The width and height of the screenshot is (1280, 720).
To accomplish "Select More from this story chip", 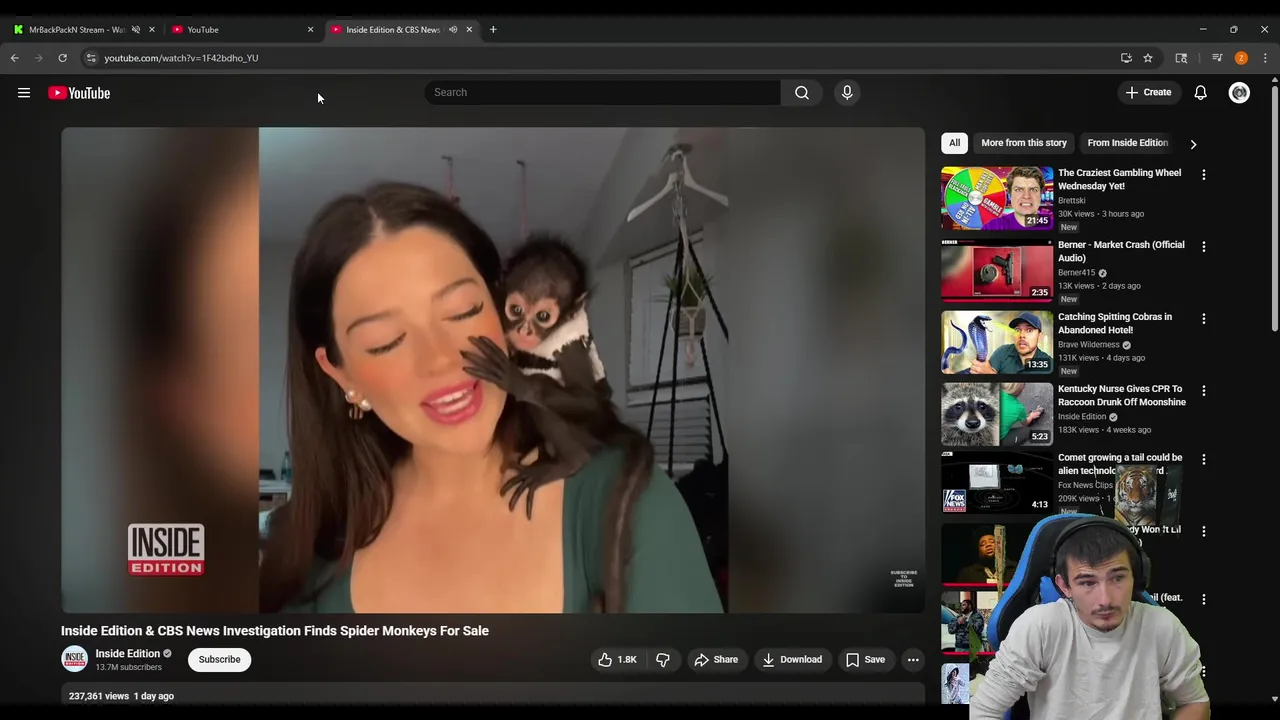I will pos(1024,143).
